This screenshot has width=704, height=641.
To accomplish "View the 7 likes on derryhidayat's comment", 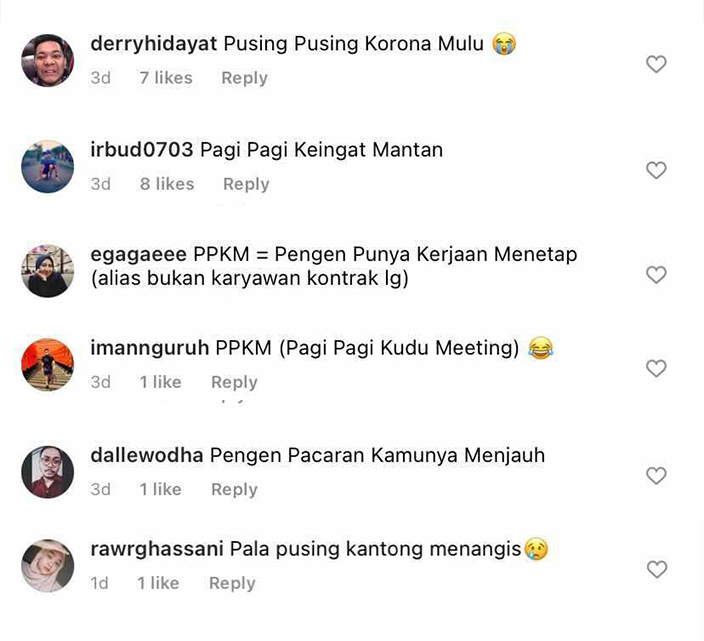I will (166, 78).
